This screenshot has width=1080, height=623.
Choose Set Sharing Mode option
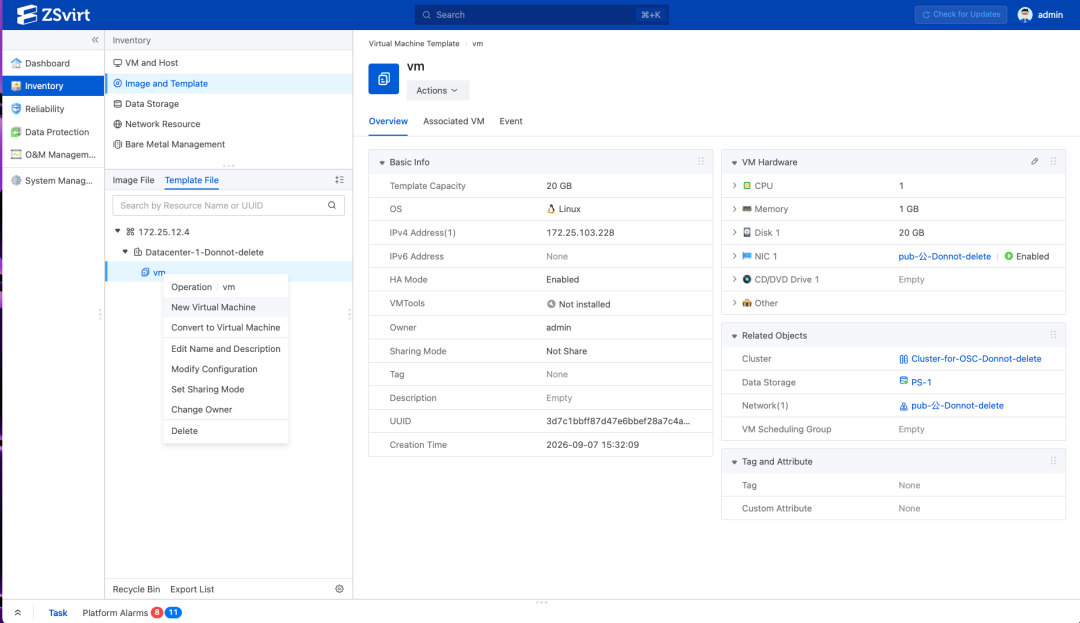click(225, 389)
